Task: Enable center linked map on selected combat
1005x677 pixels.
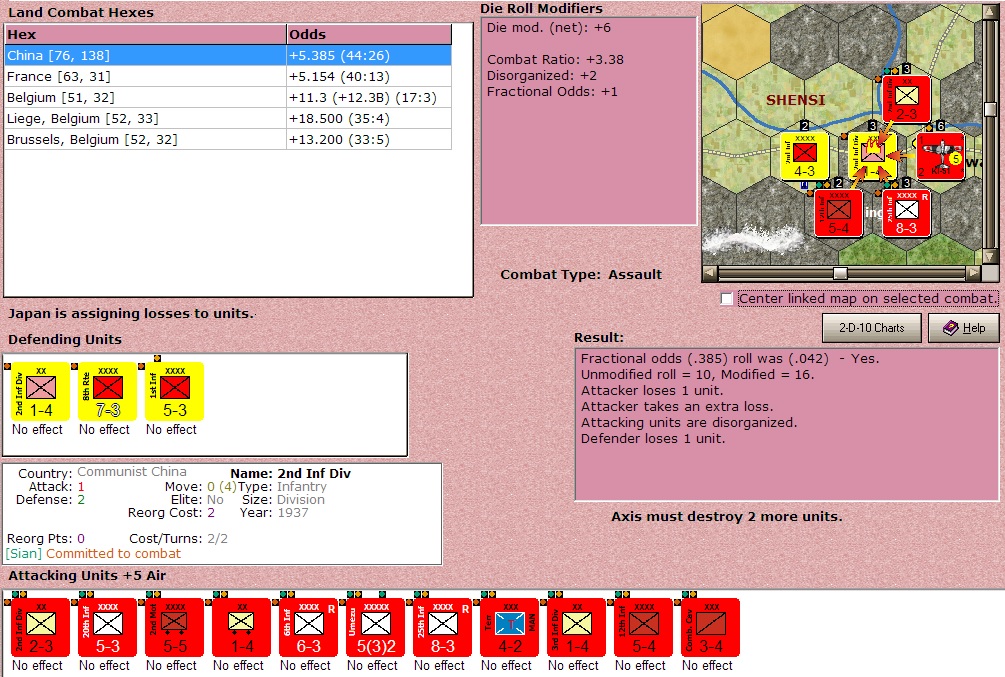Action: pos(727,299)
